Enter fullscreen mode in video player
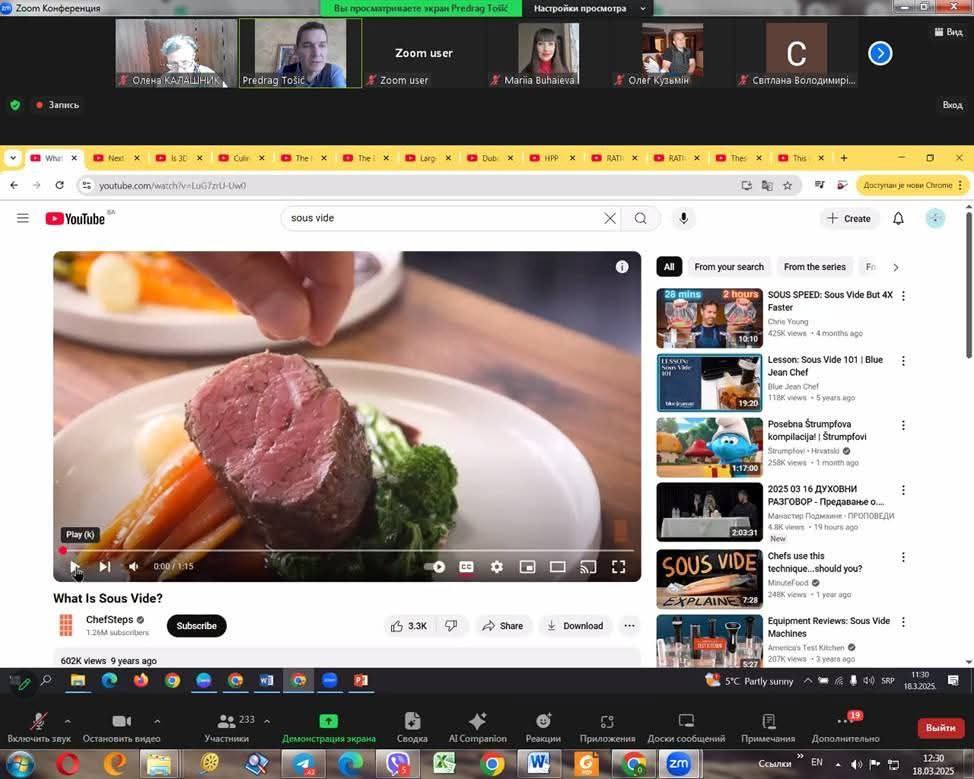Screen dimensions: 974x779 coord(619,567)
